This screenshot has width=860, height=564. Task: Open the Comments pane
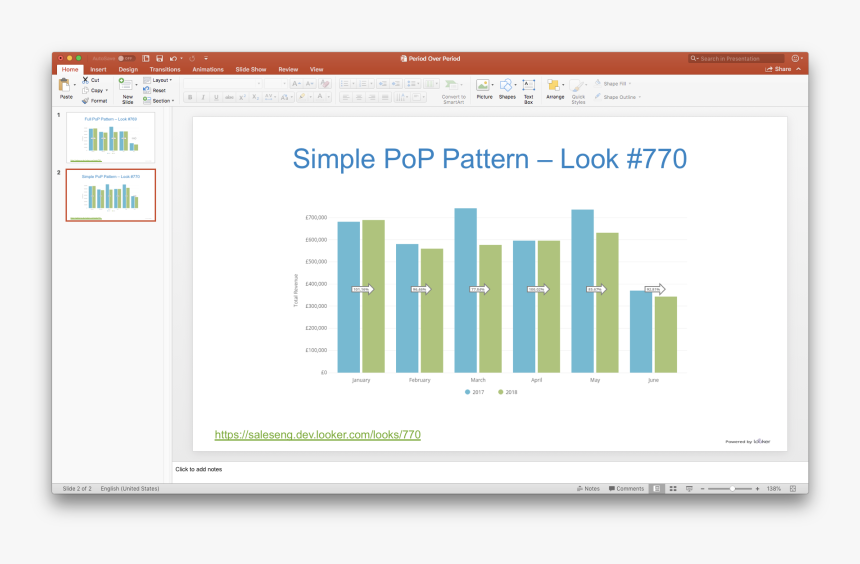coord(626,488)
